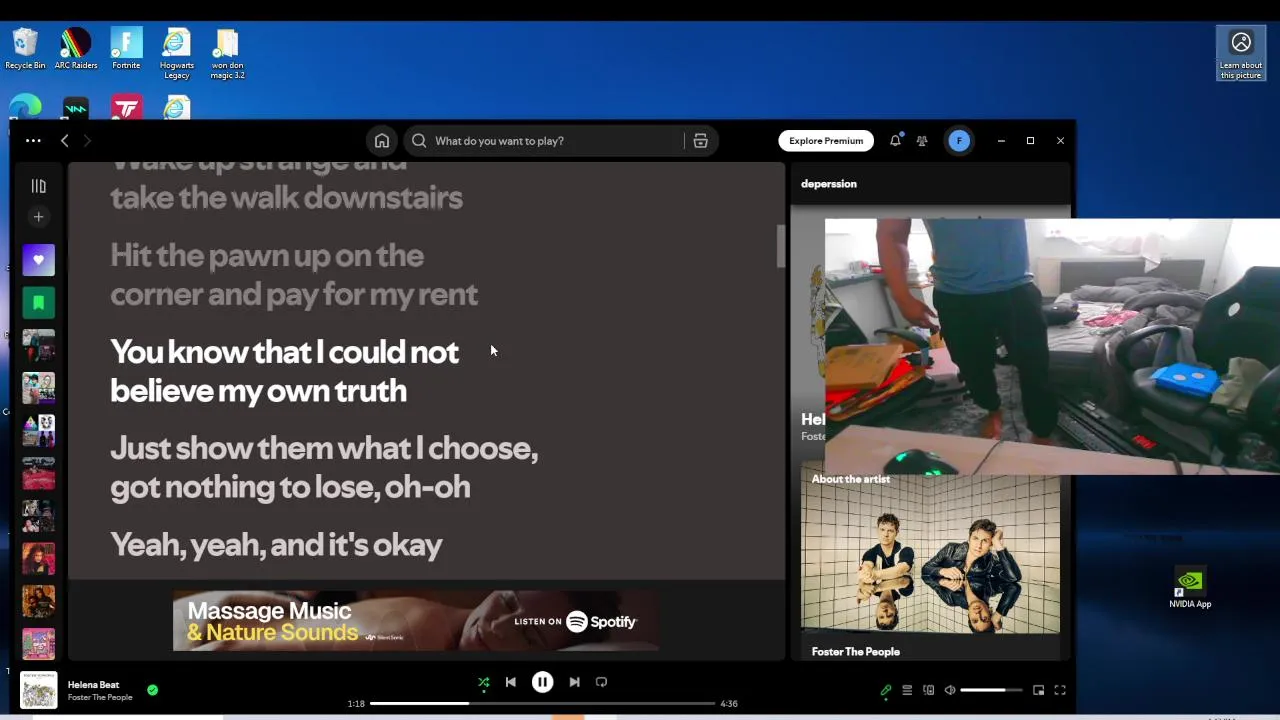Open the notifications bell

pos(895,141)
